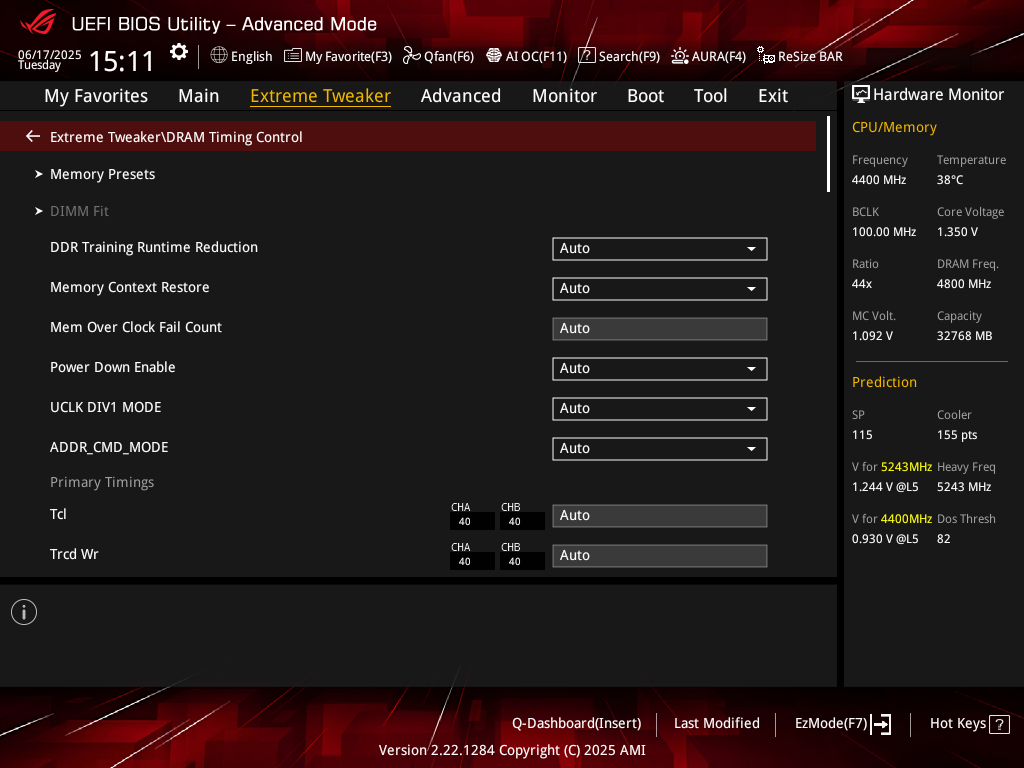
Task: Switch to Main tab
Action: pos(199,95)
